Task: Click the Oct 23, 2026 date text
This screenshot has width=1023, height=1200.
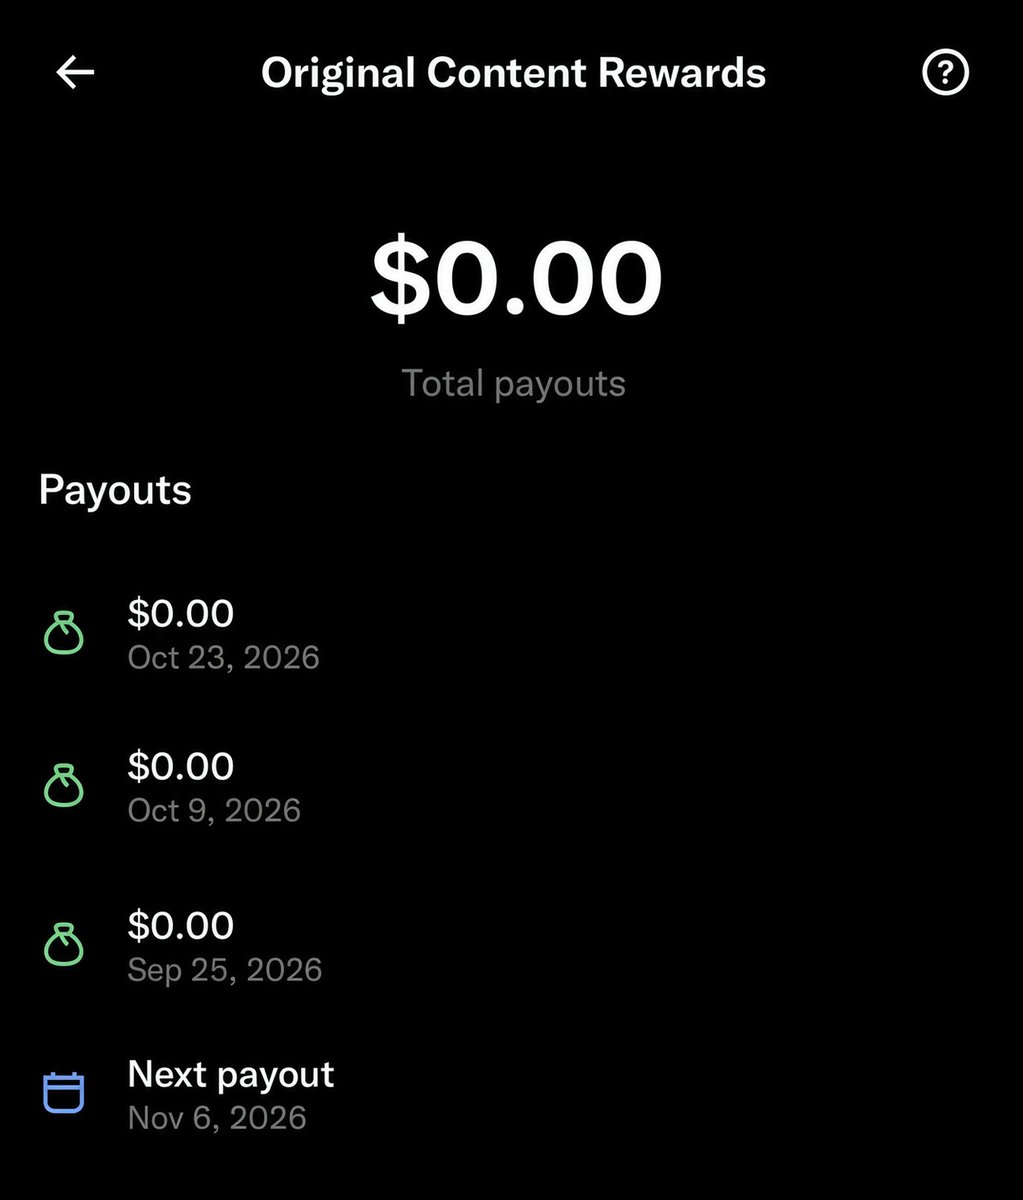Action: 224,657
